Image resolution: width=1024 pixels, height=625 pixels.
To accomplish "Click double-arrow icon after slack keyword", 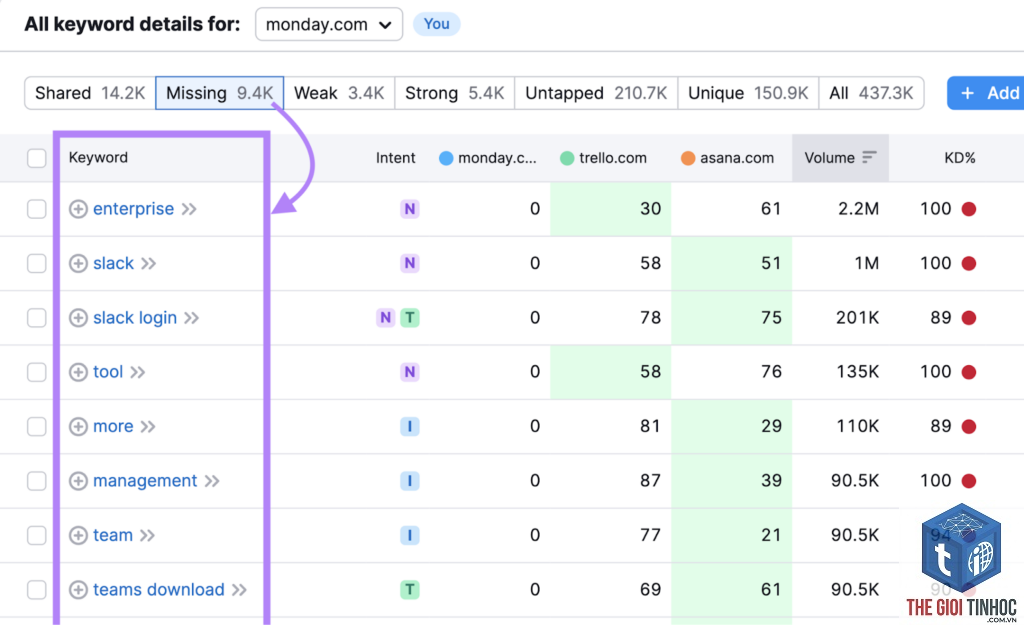I will click(x=148, y=263).
